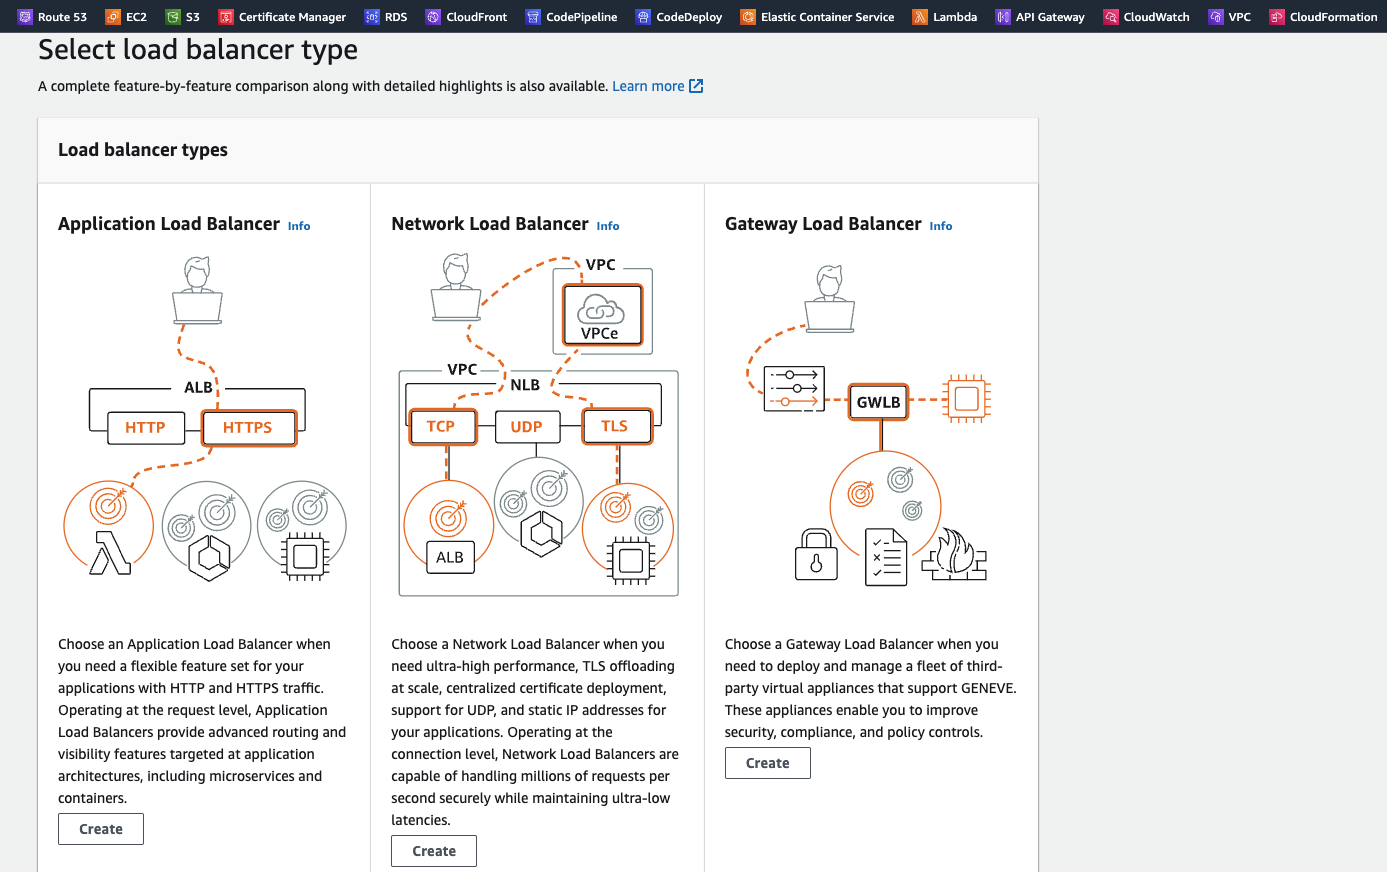Click the UDP listener box in NLB diagram
Image resolution: width=1387 pixels, height=872 pixels.
click(527, 427)
